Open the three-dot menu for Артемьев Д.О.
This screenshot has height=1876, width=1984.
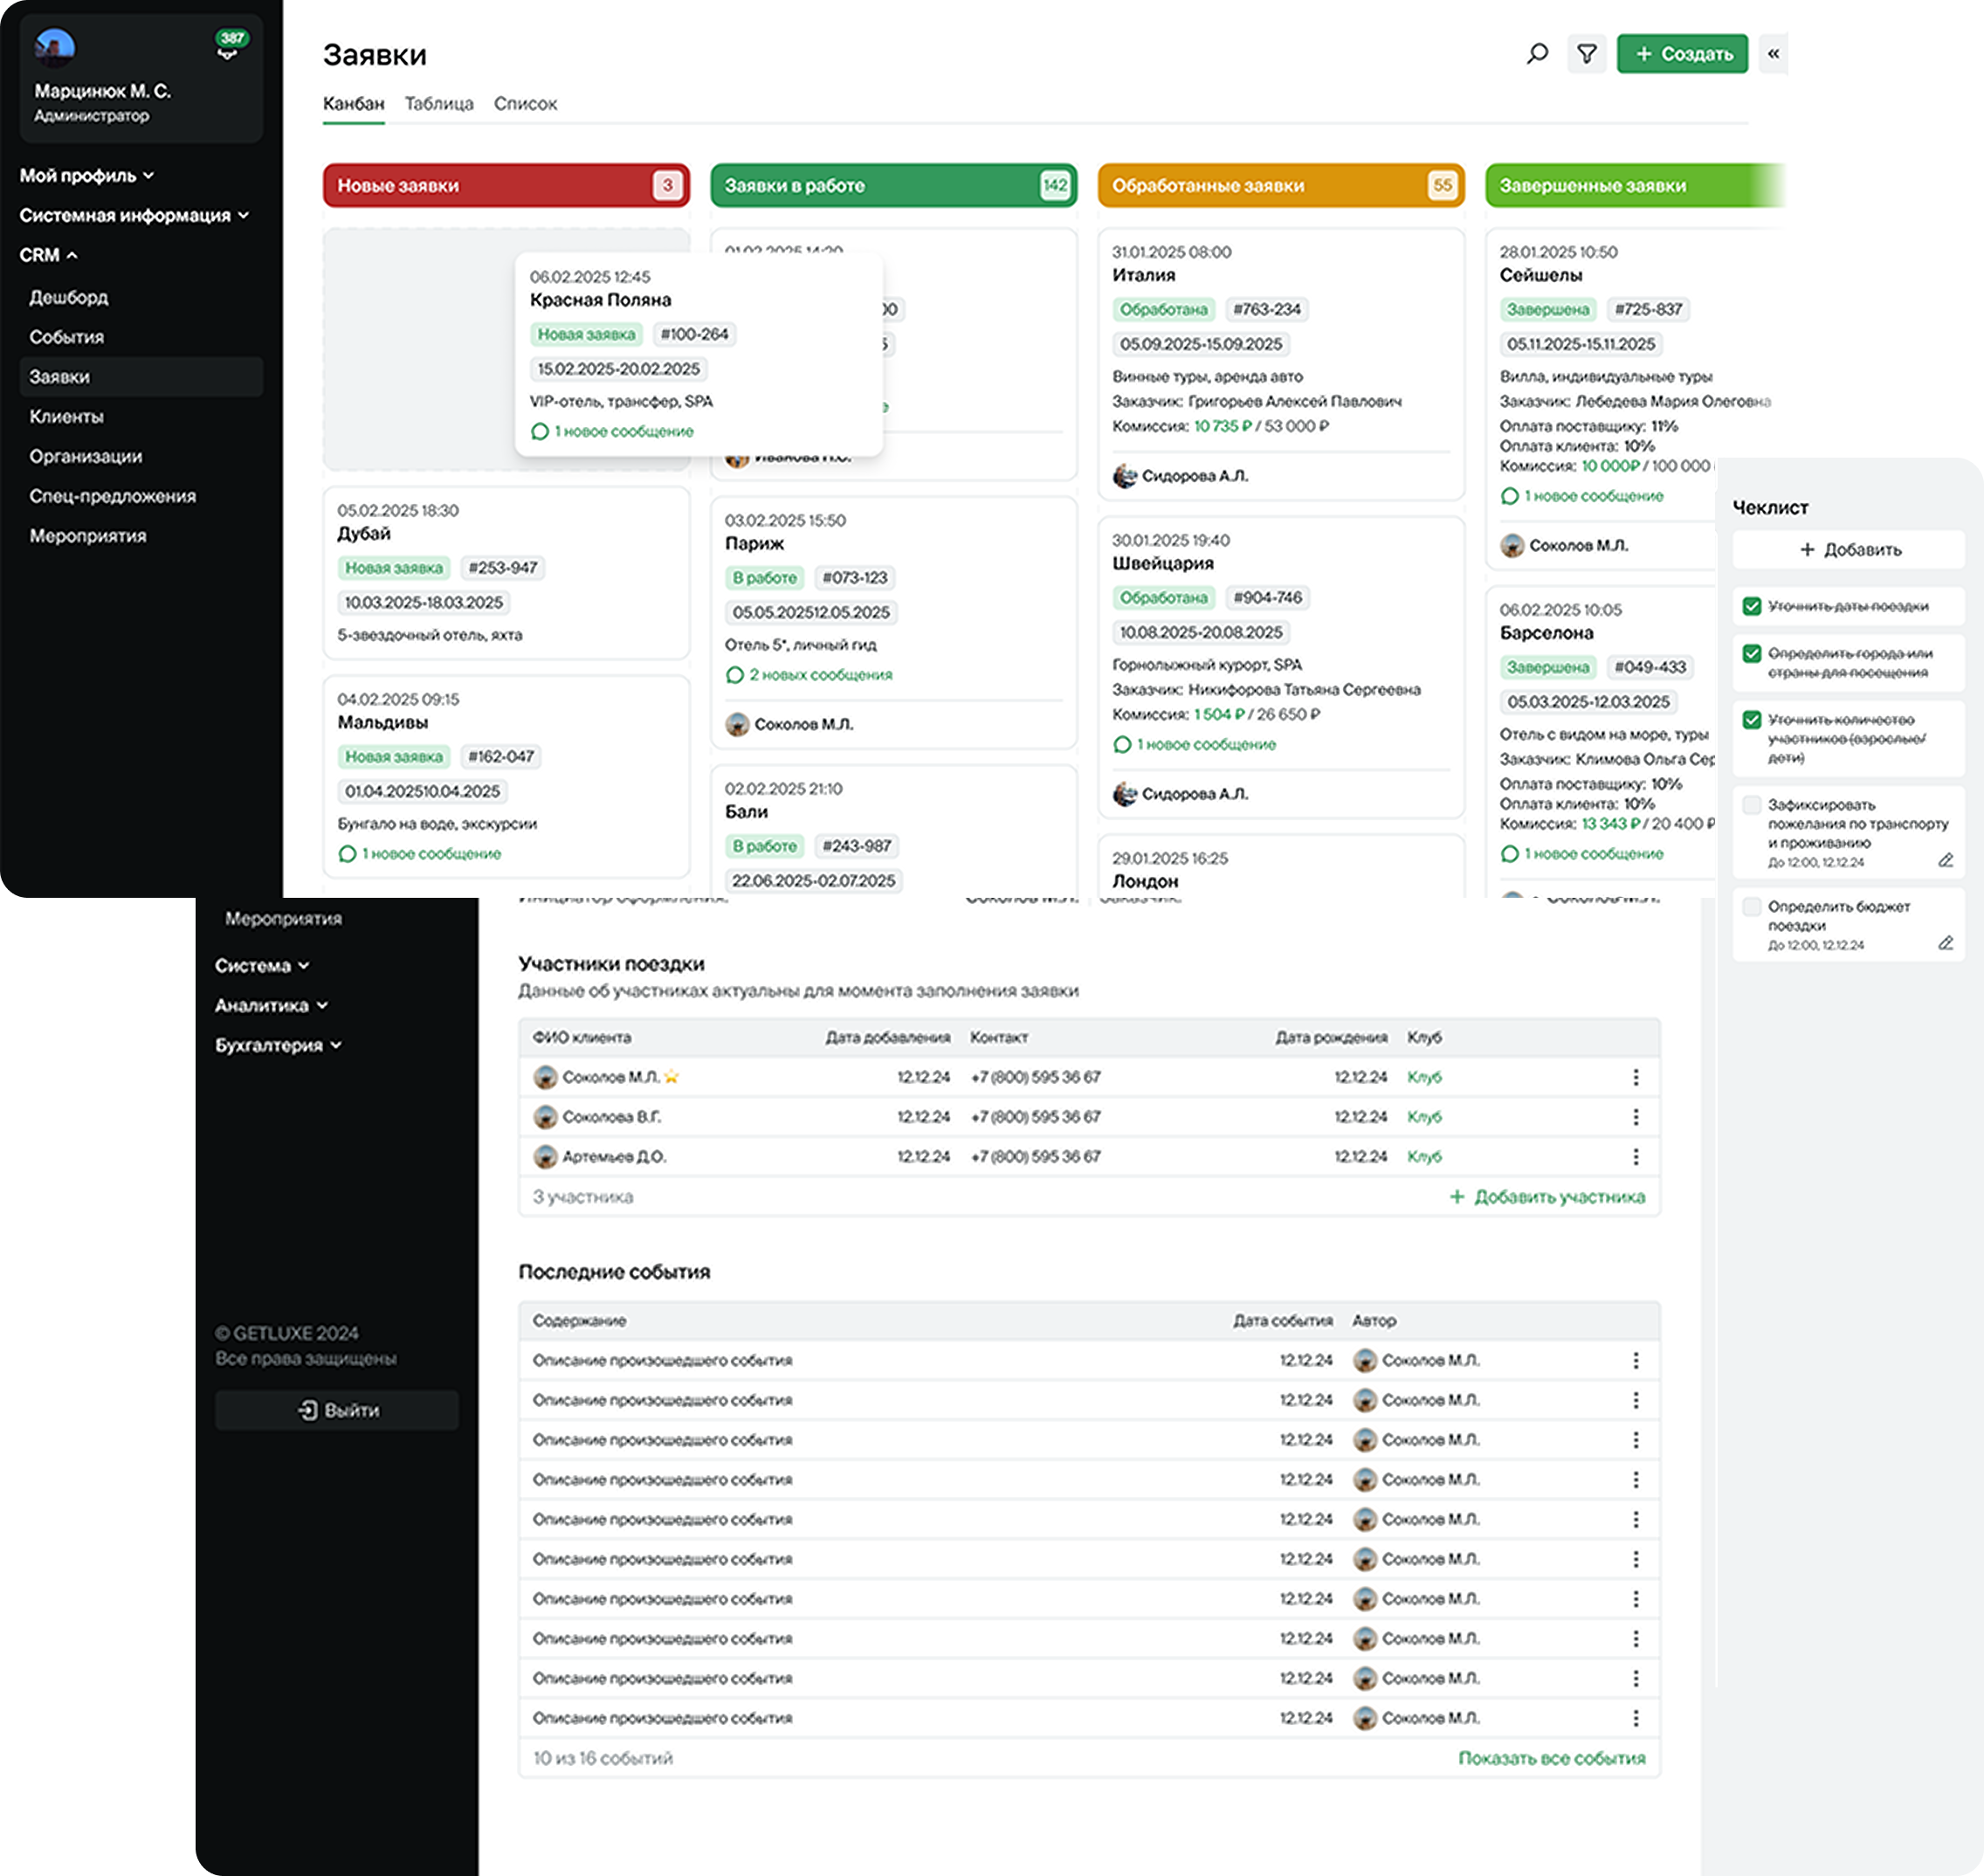pyautogui.click(x=1635, y=1157)
